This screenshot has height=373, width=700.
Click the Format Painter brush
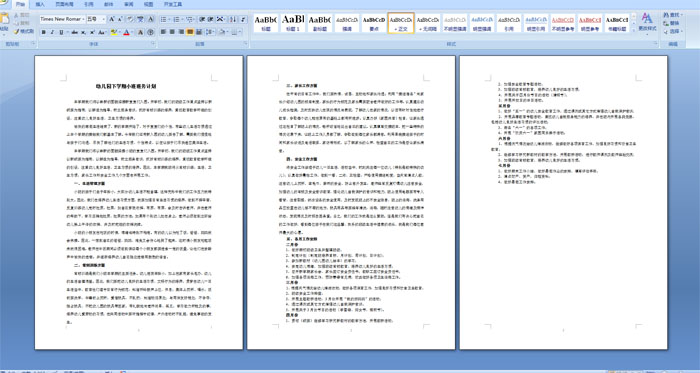[x=23, y=31]
